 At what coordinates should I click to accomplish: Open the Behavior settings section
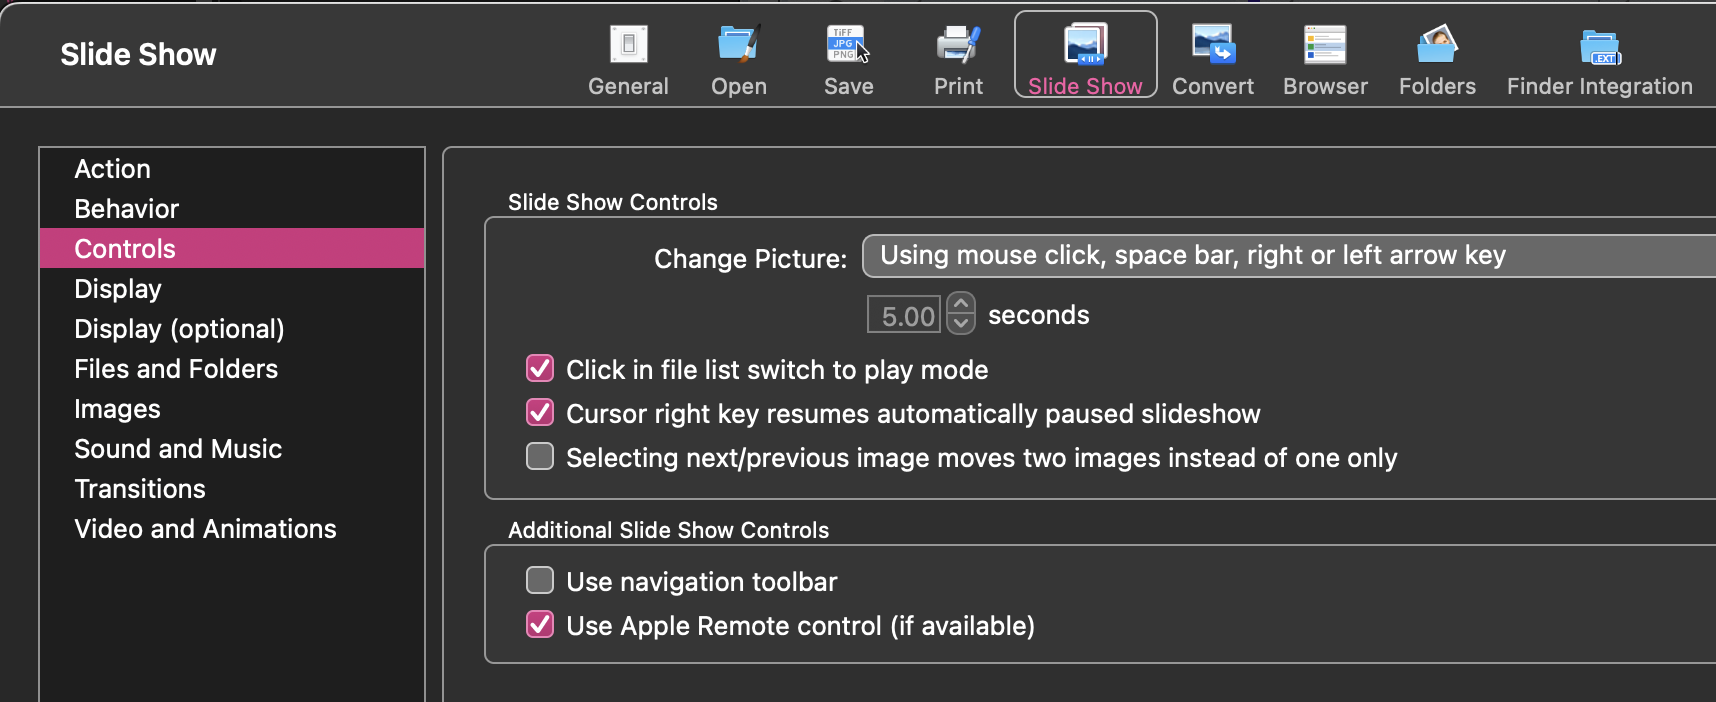pyautogui.click(x=126, y=209)
